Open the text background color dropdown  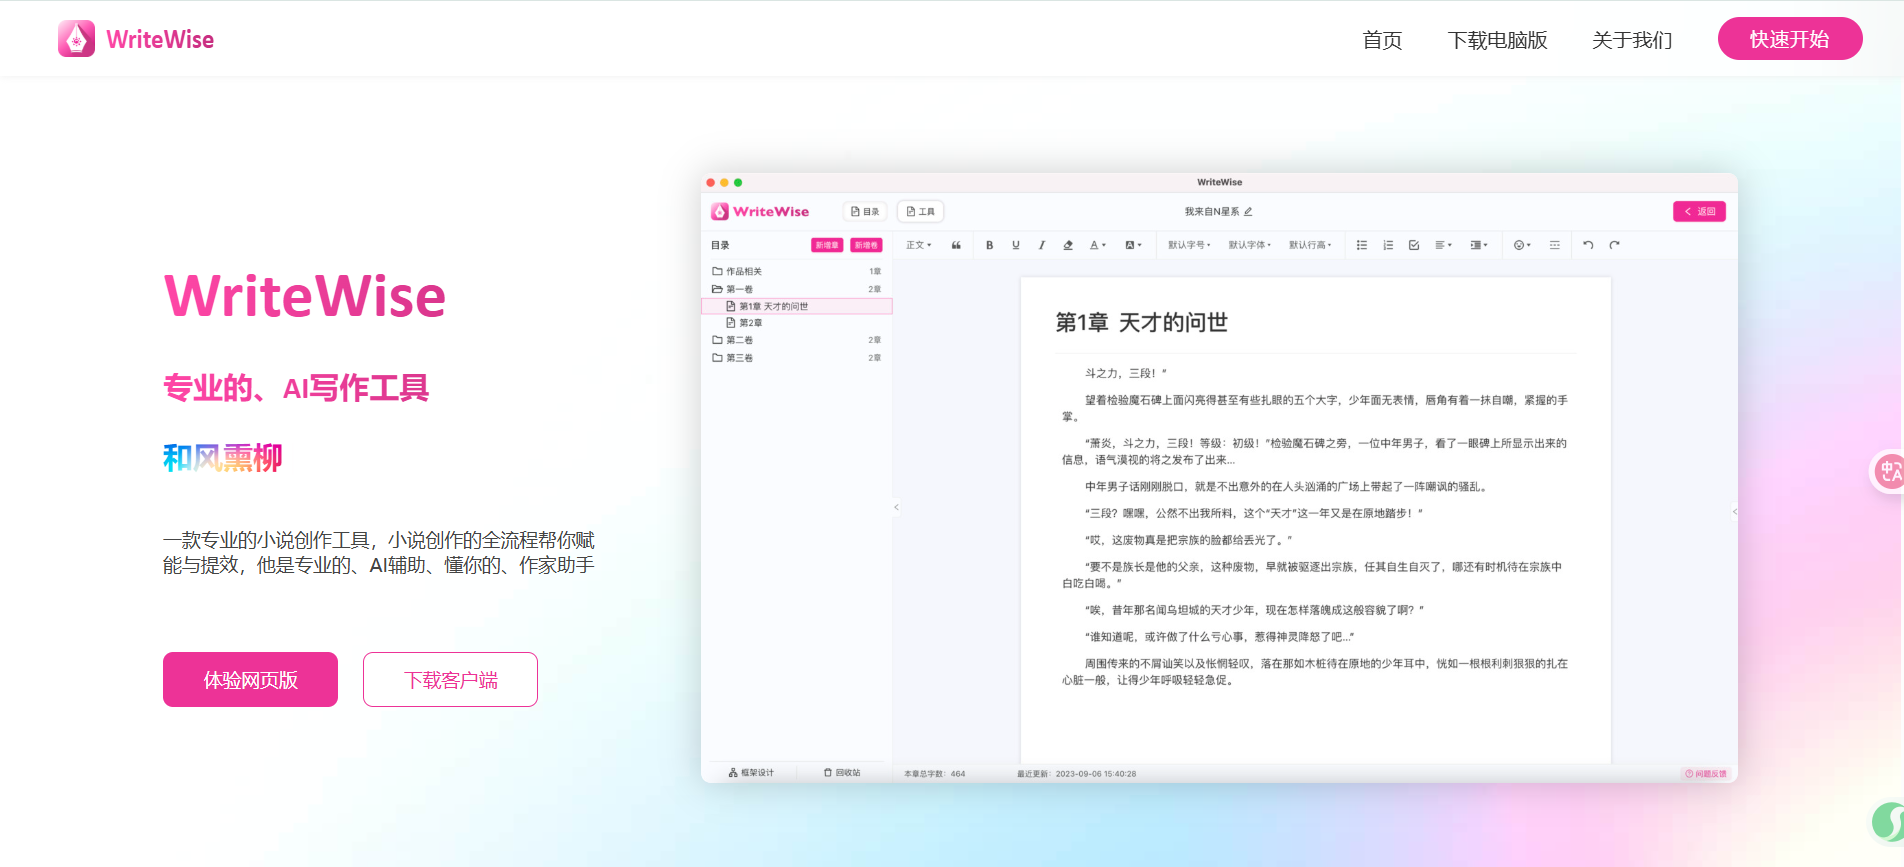[x=1133, y=245]
